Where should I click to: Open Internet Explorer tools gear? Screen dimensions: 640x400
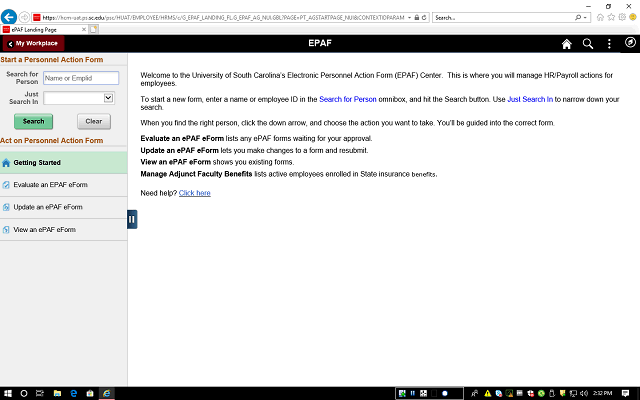tap(622, 17)
